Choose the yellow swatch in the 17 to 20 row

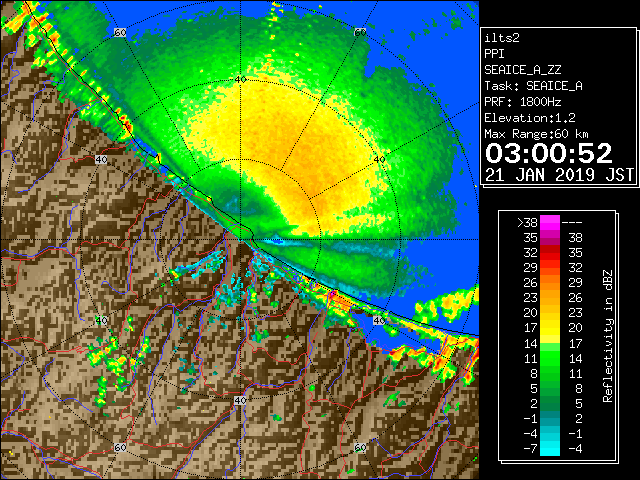coord(550,328)
